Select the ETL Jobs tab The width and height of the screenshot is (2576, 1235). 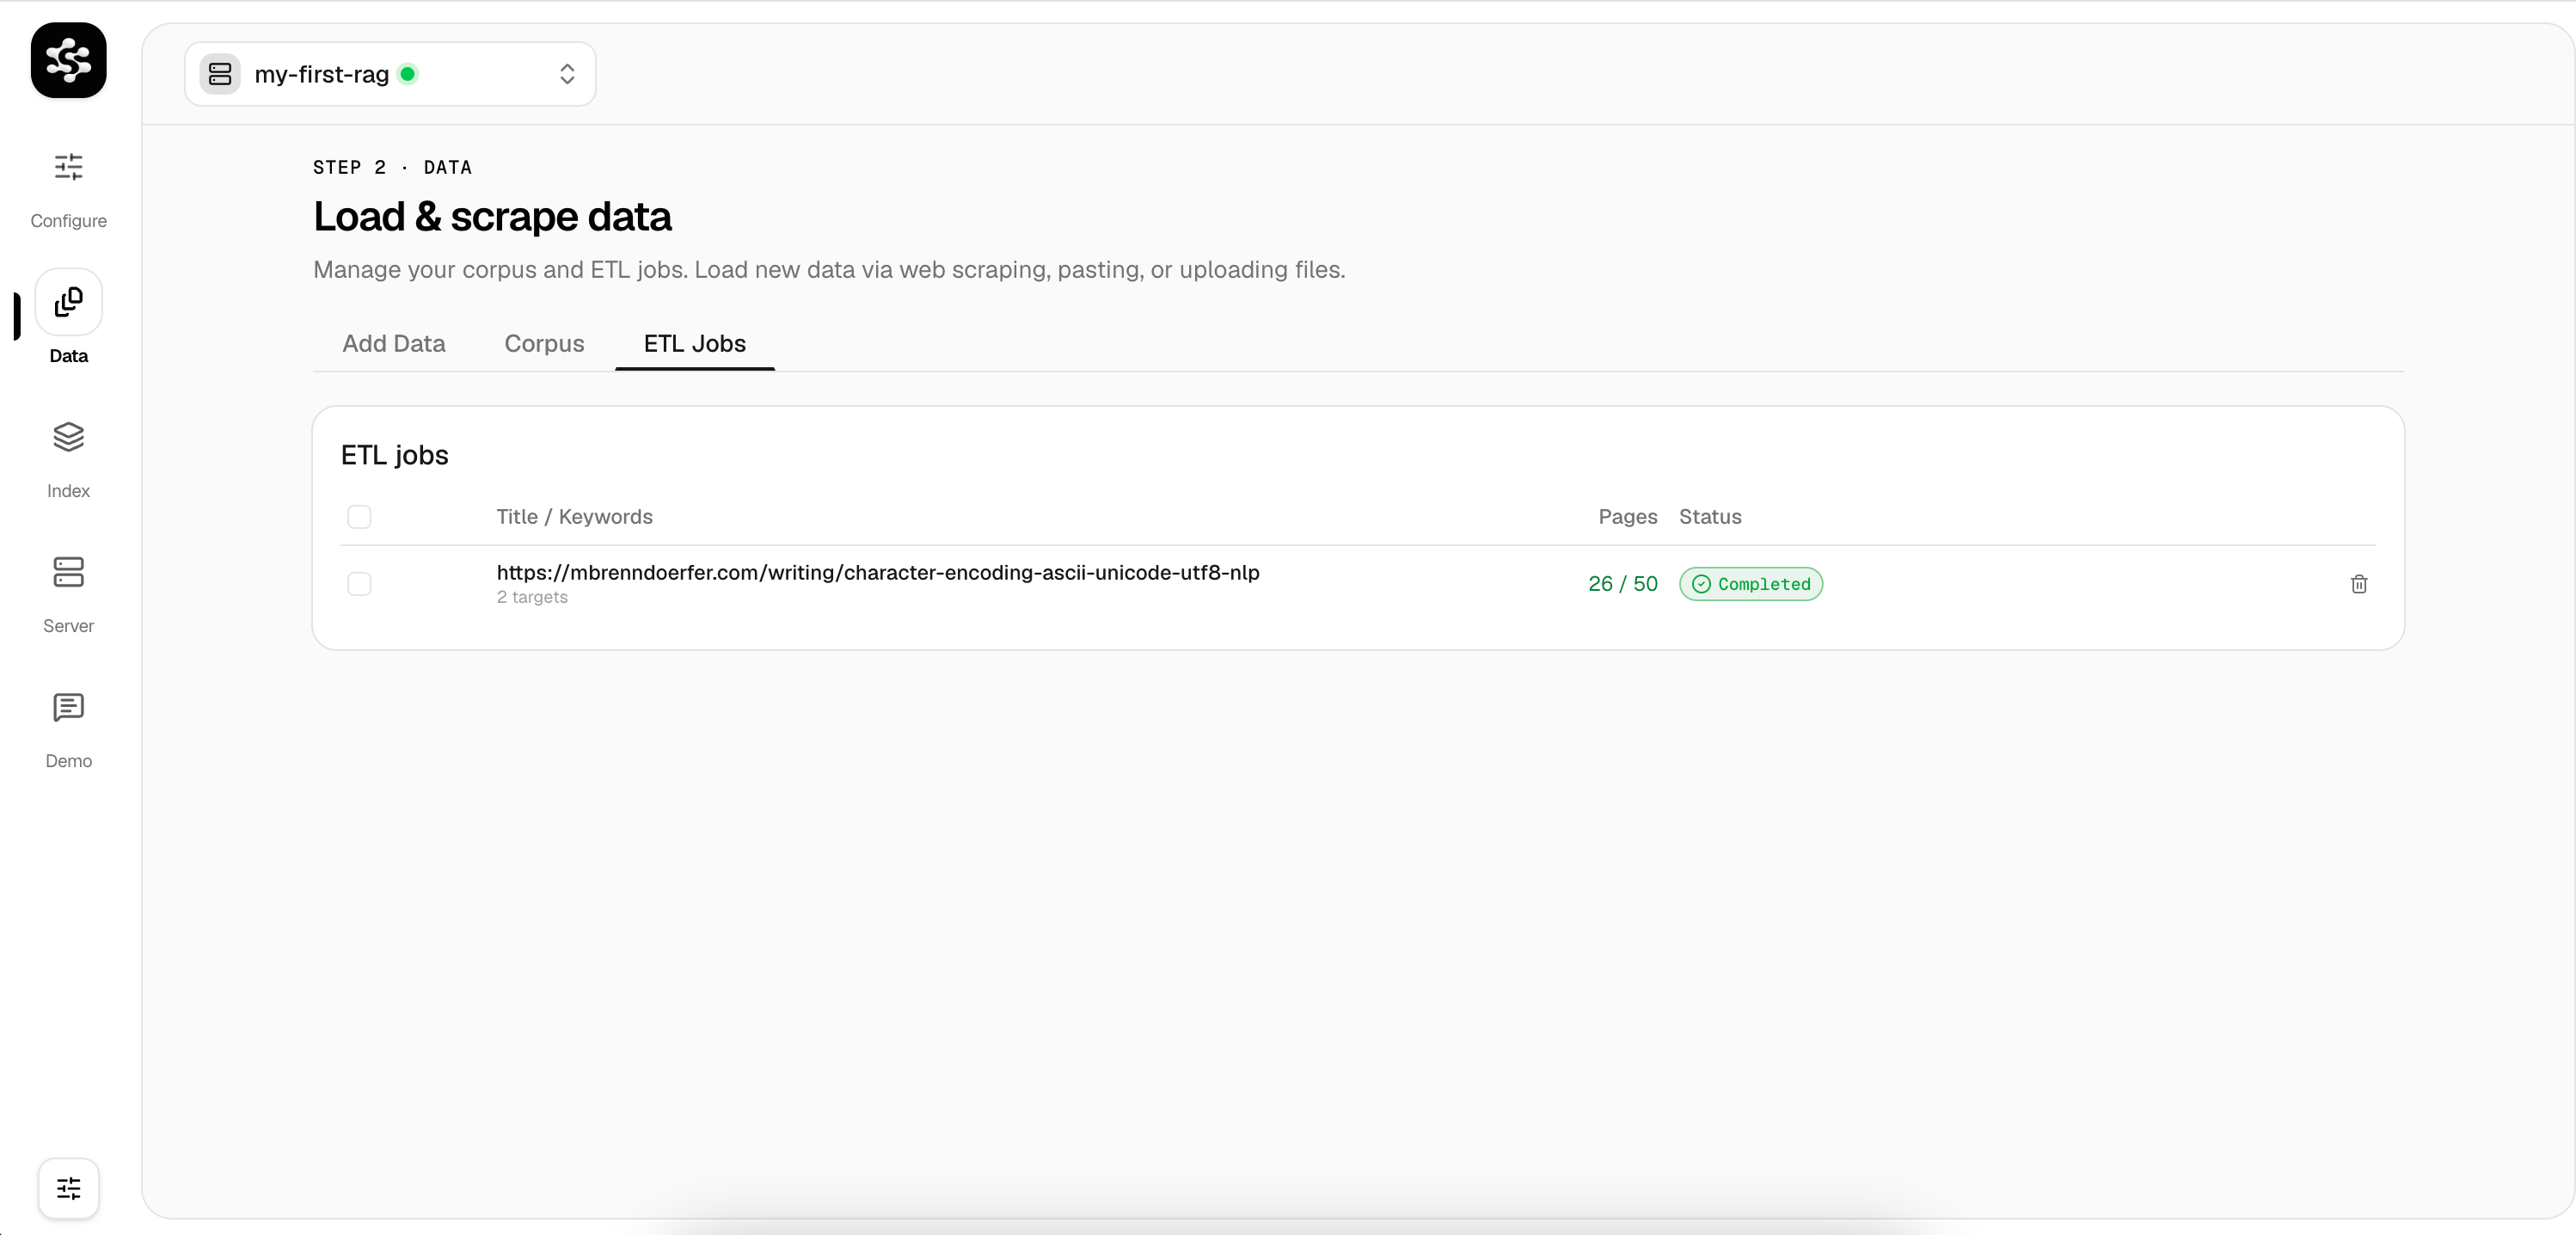point(695,343)
